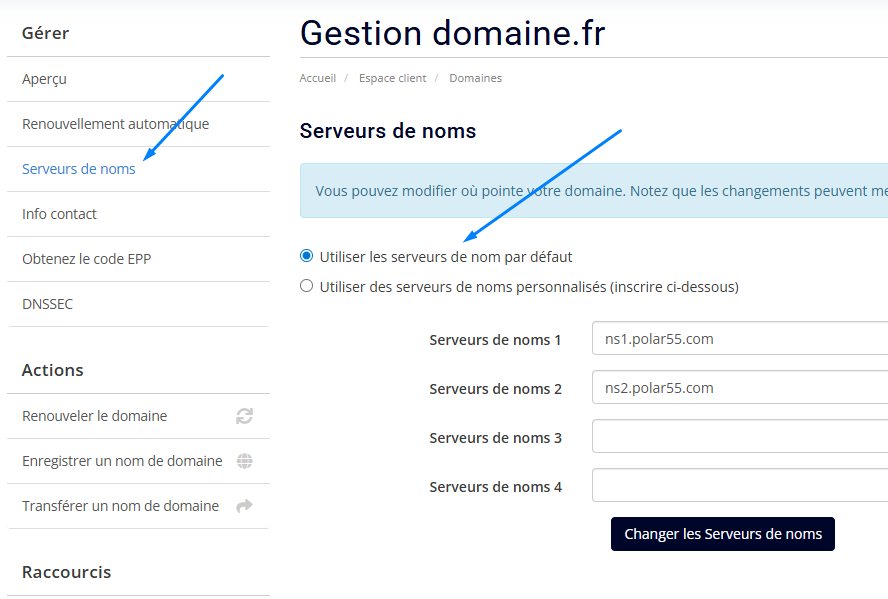Focus the Serveurs de noms 1 field
This screenshot has width=888, height=599.
740,339
